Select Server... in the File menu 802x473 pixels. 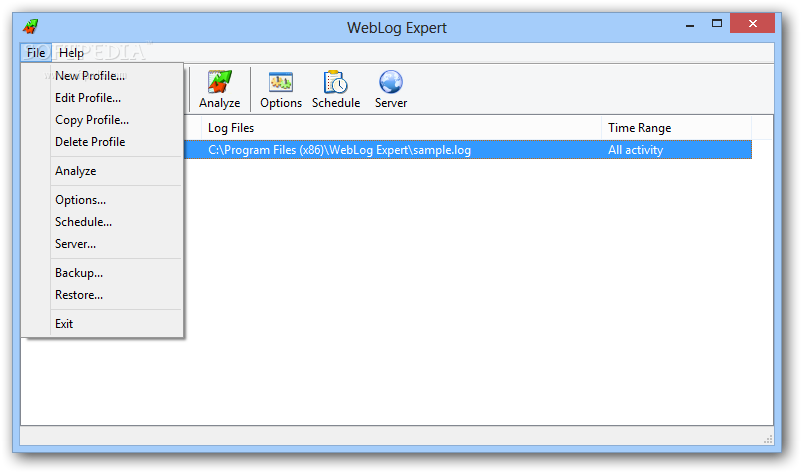(x=102, y=244)
